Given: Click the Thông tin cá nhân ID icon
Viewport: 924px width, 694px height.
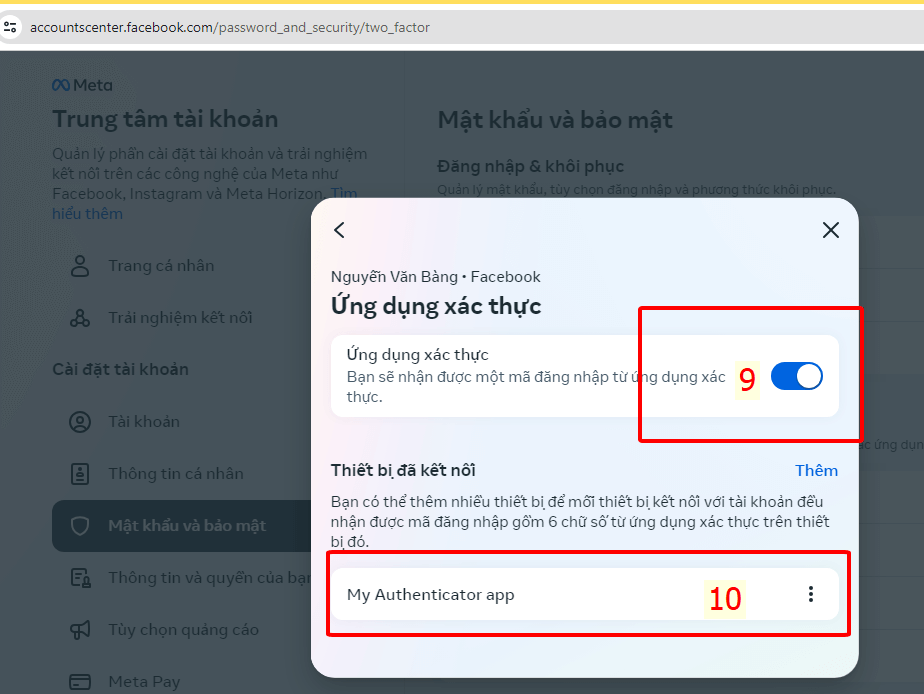Looking at the screenshot, I should coord(80,474).
